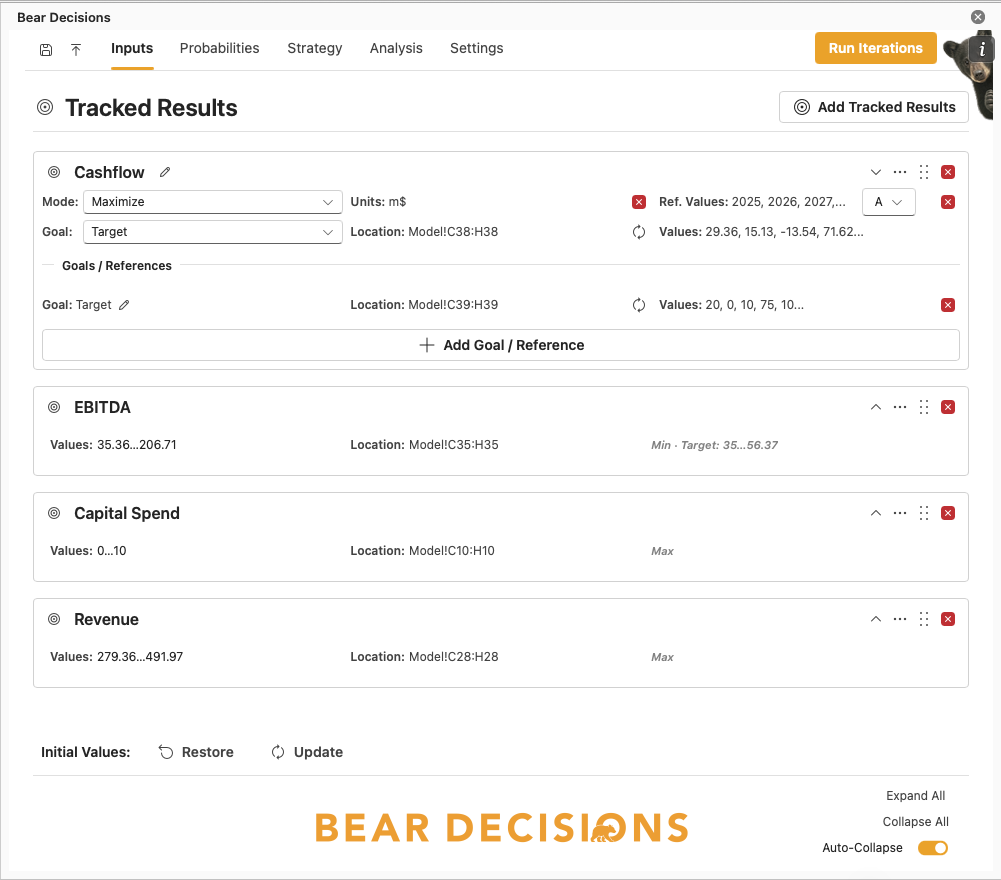Screen dimensions: 1001x880
Task: Open Revenue more options ellipsis
Action: tap(900, 619)
